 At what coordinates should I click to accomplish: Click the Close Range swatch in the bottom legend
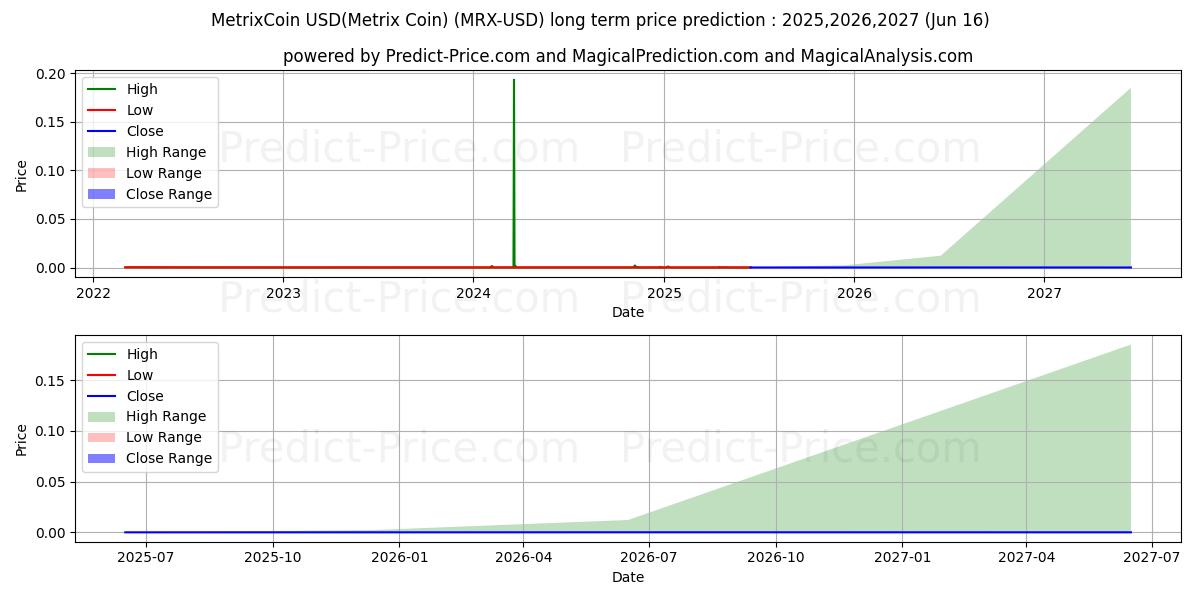coord(101,458)
